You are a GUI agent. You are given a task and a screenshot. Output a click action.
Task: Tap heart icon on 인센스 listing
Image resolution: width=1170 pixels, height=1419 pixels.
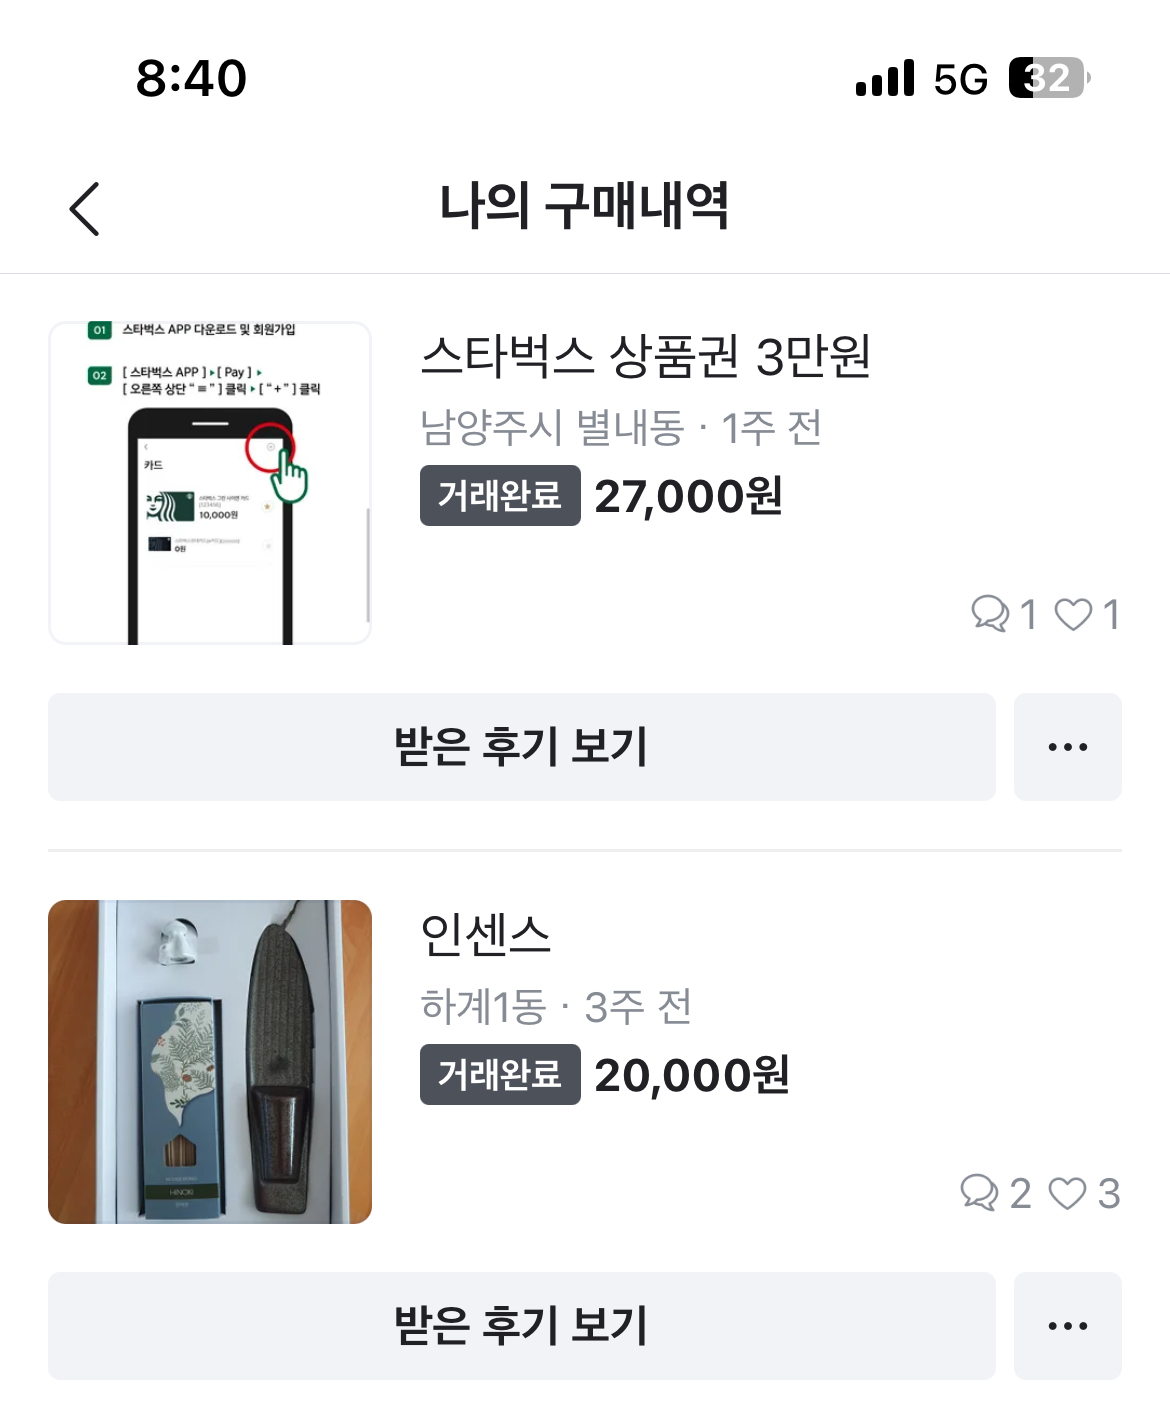(1067, 1192)
